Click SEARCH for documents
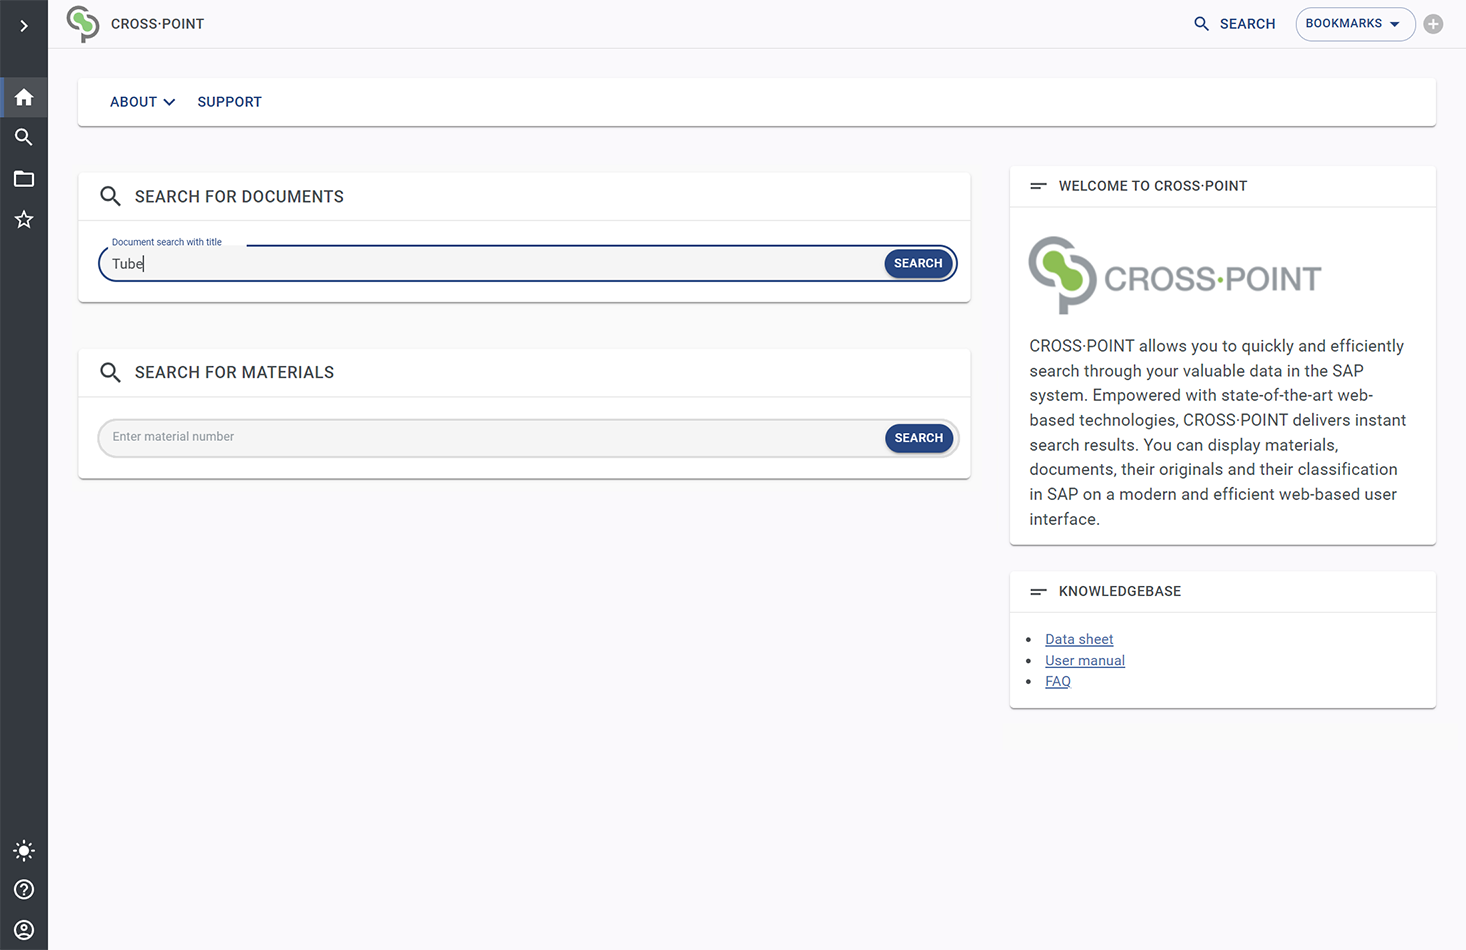The width and height of the screenshot is (1466, 950). click(917, 263)
